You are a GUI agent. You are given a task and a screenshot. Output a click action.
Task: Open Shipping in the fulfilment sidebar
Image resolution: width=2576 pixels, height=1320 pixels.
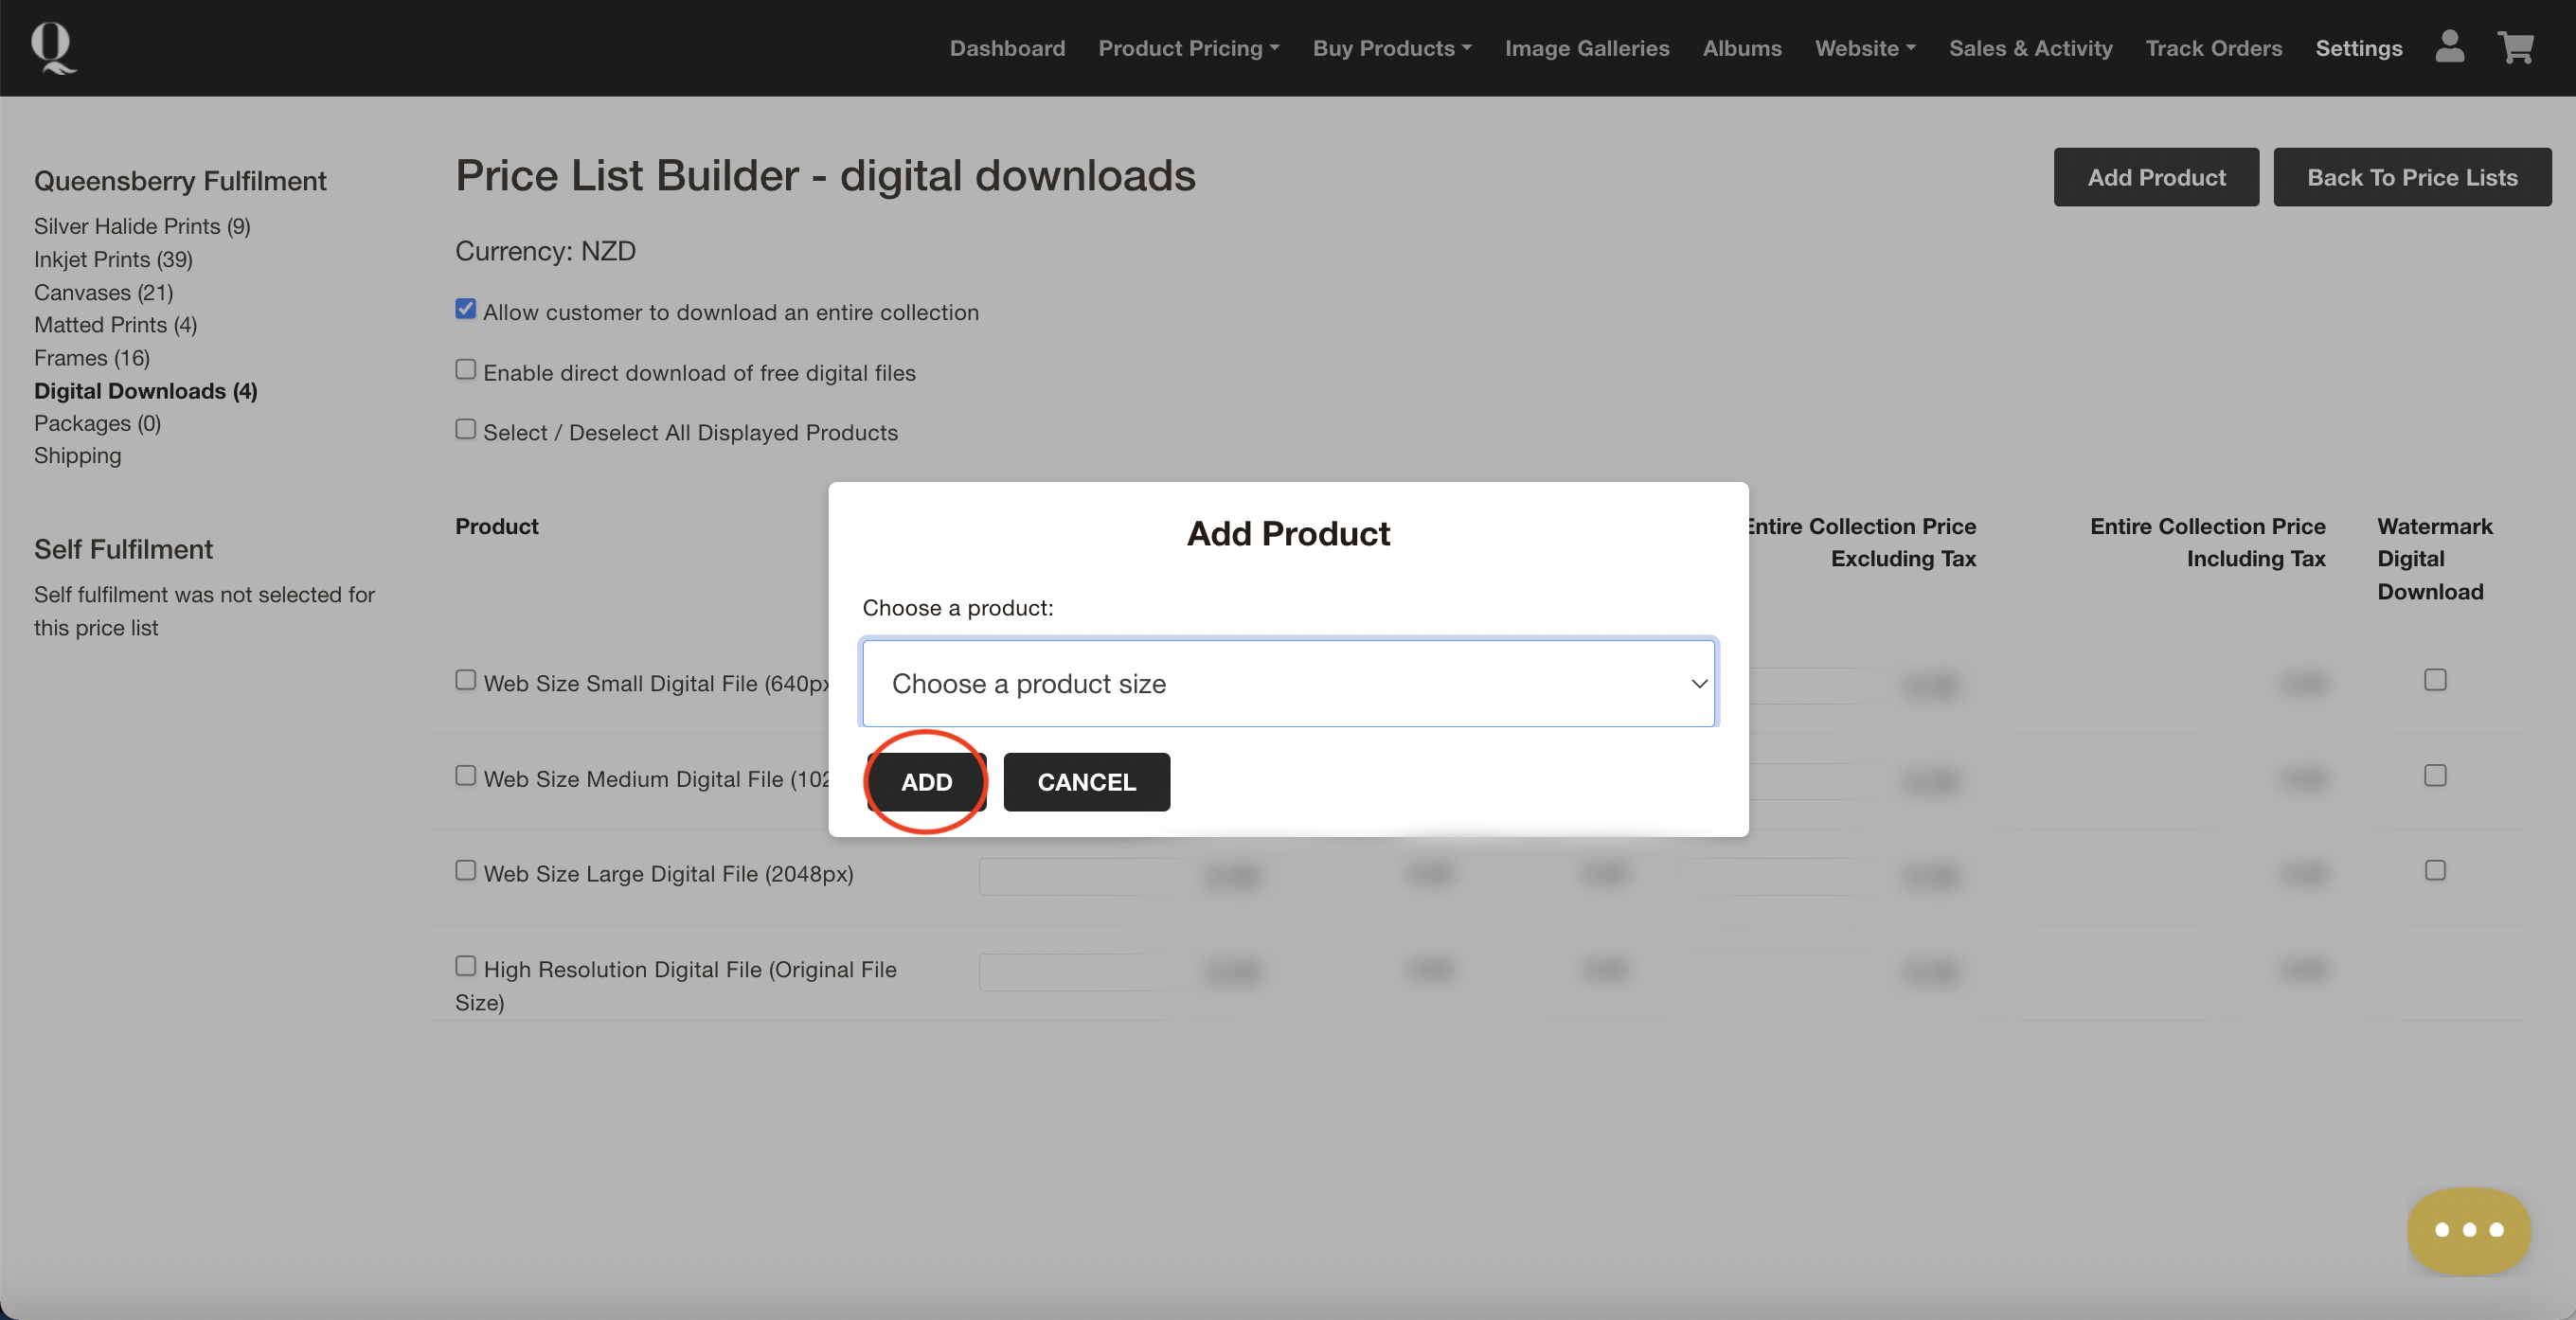pyautogui.click(x=77, y=455)
